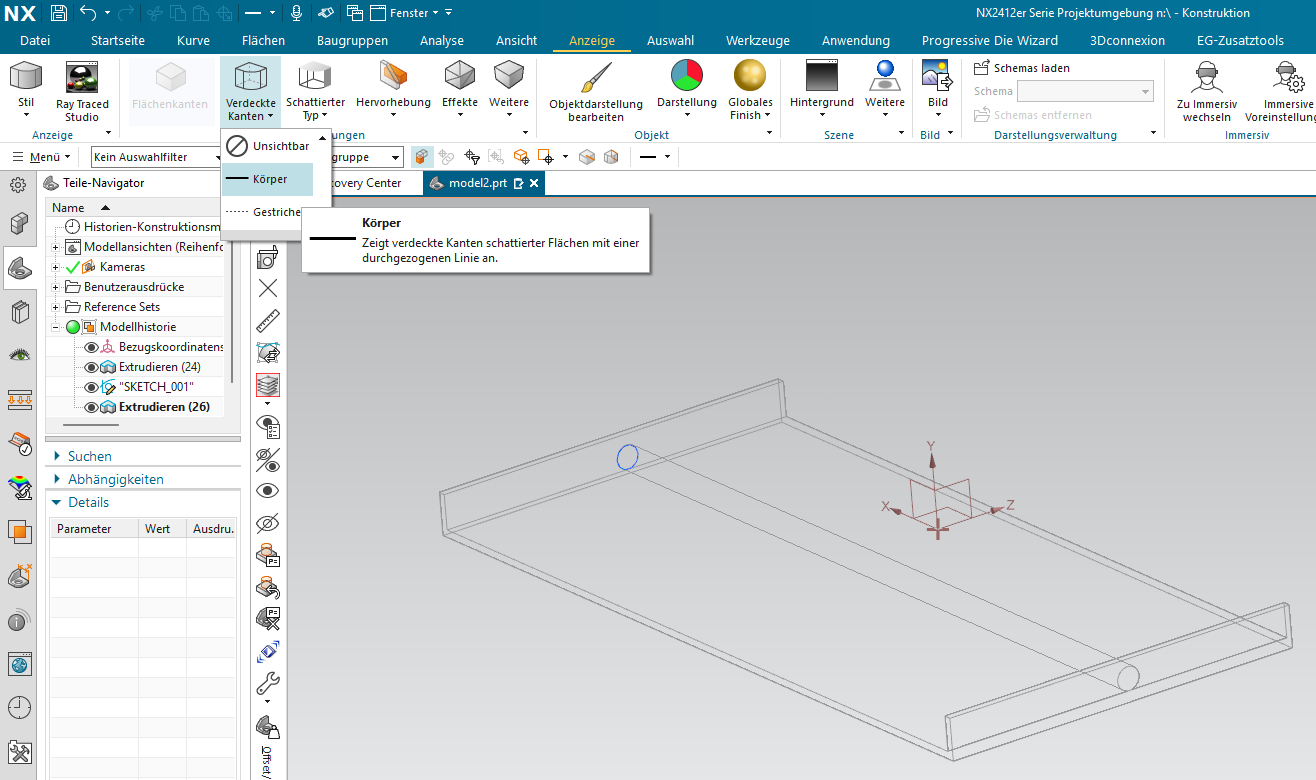Open Teile-Navigator settings gear in sidebar
Viewport: 1316px width, 780px height.
click(x=18, y=185)
